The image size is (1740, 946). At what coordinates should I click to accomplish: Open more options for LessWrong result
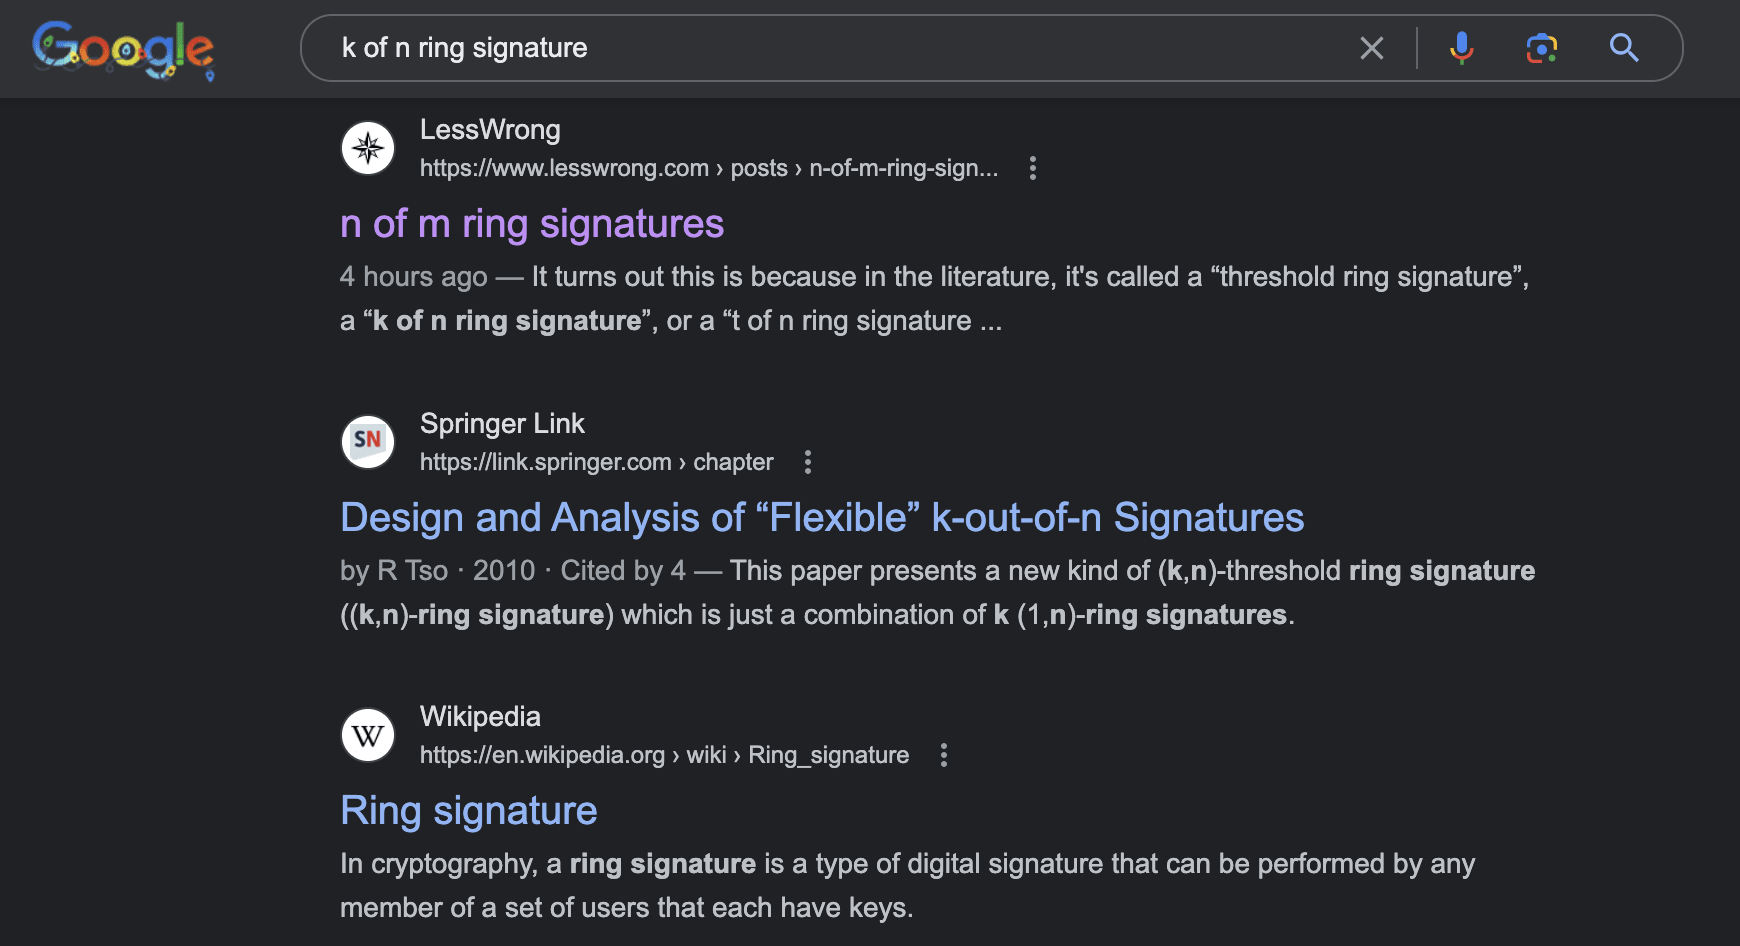tap(1033, 168)
